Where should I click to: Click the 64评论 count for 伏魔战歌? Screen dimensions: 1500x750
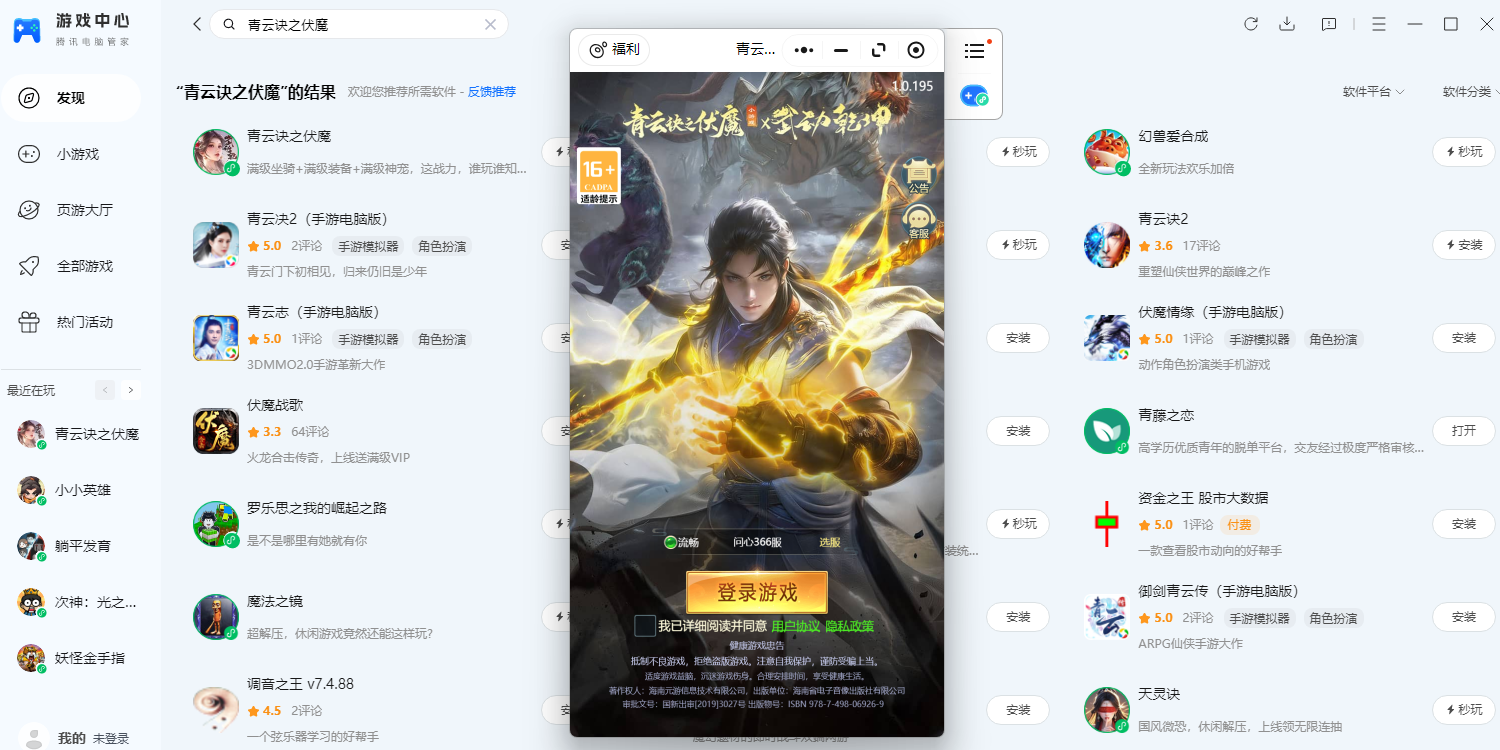coord(310,432)
